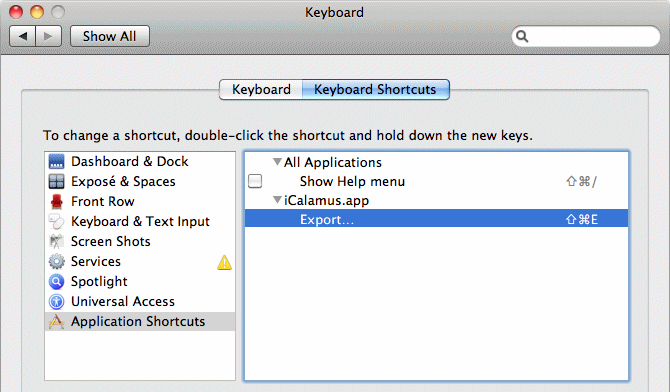Collapse the iCalamus.app disclosure triangle
Image resolution: width=670 pixels, height=392 pixels.
pyautogui.click(x=277, y=200)
